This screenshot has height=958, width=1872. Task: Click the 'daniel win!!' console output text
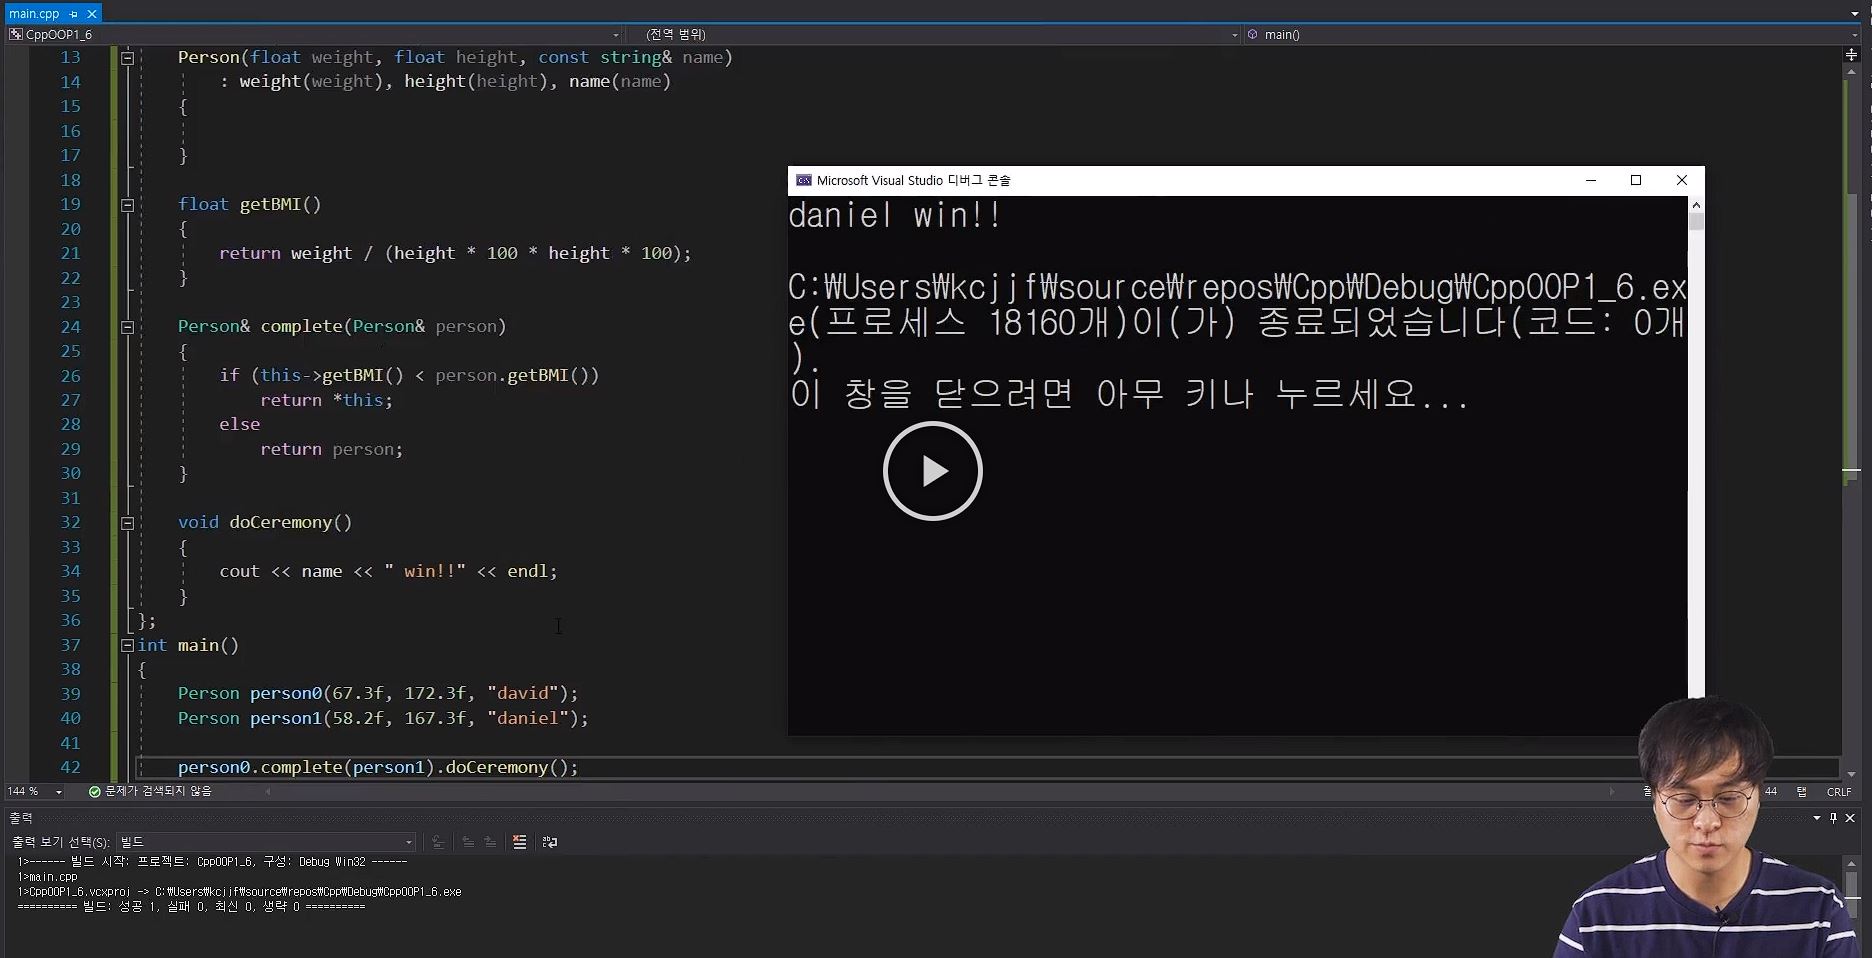(895, 216)
